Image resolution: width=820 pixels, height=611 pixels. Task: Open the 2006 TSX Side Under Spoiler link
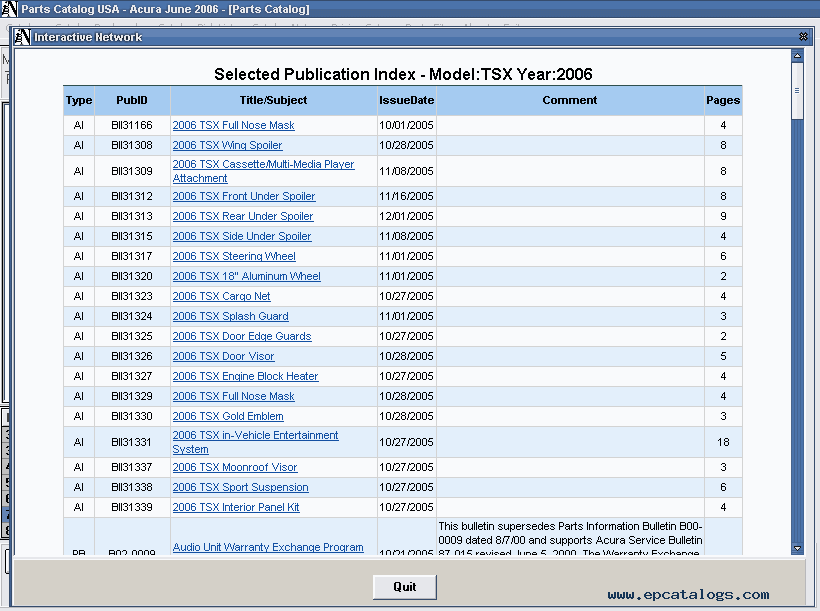pos(242,236)
